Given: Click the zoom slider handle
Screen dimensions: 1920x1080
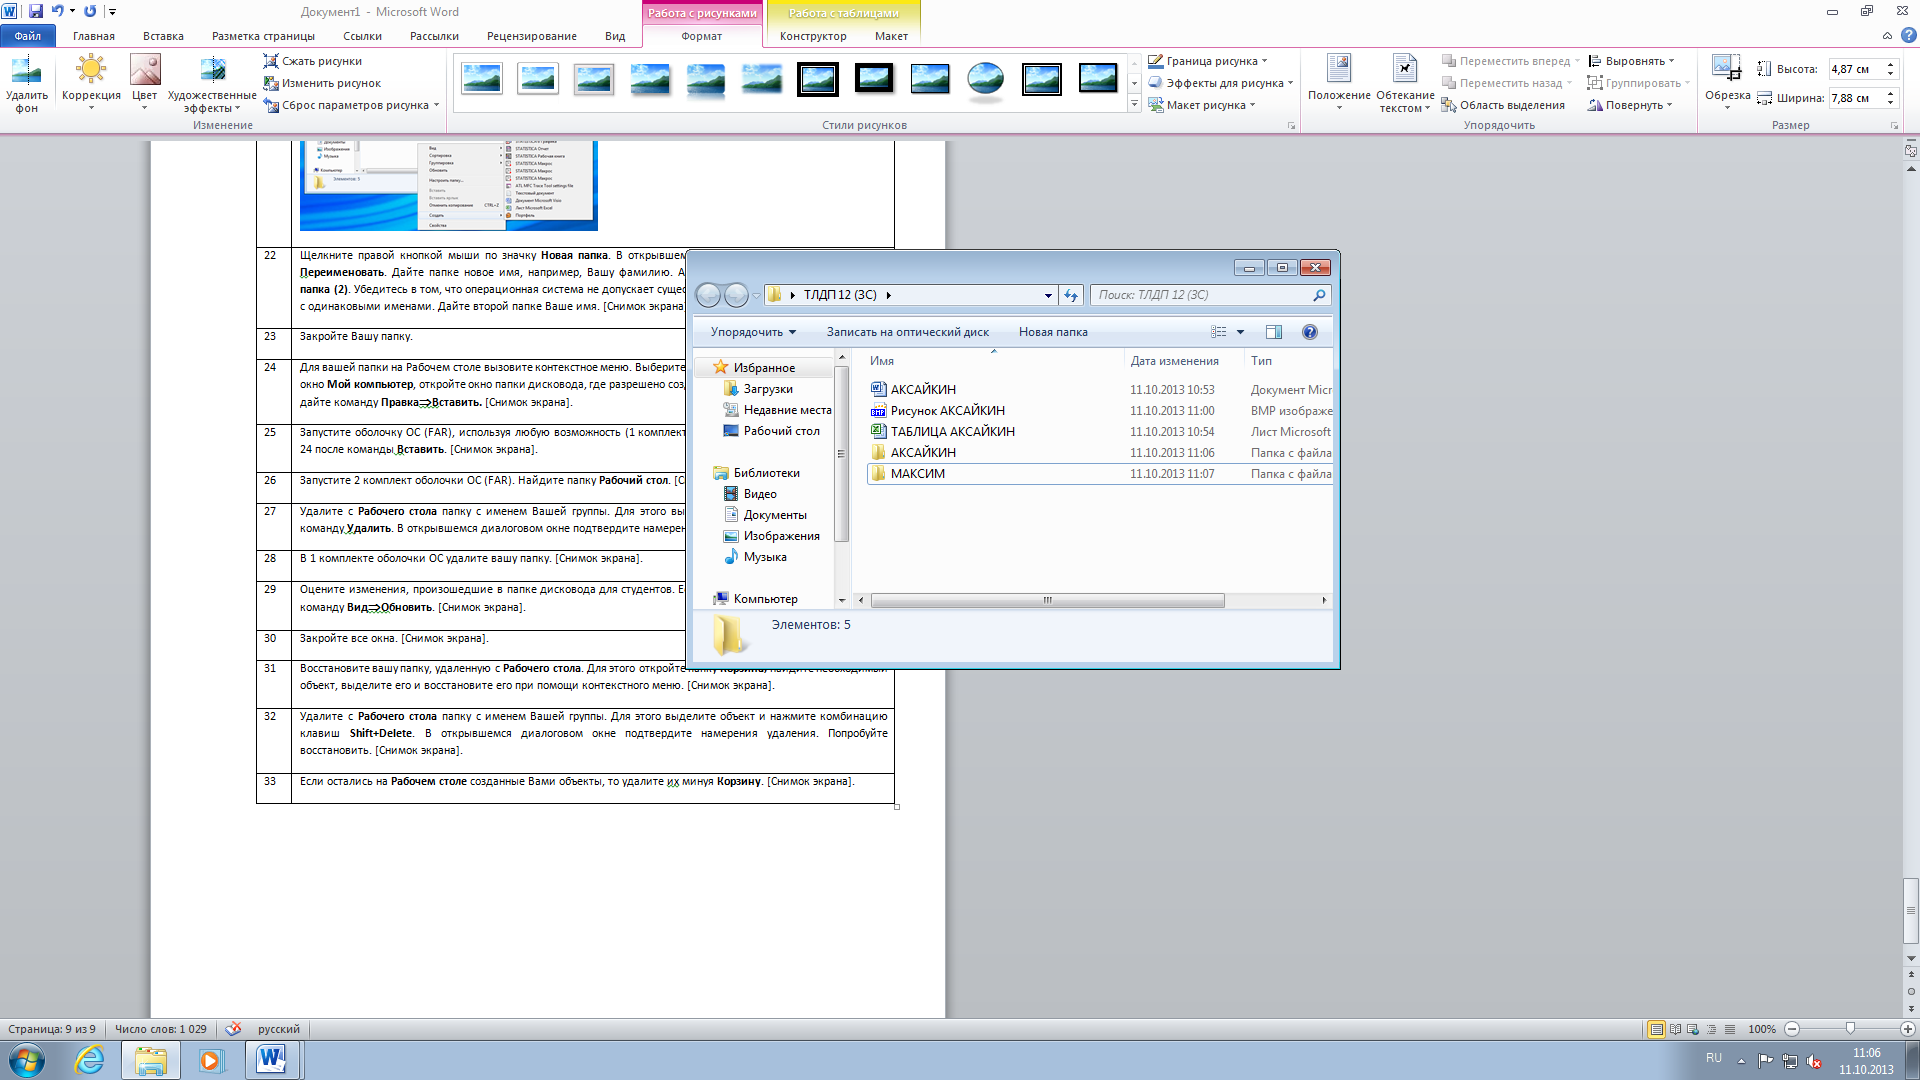Looking at the screenshot, I should (1849, 1029).
